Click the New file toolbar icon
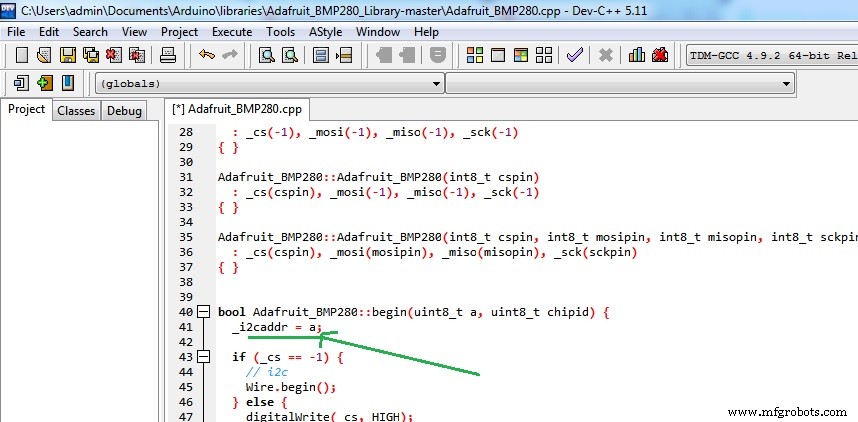Viewport: 858px width, 422px height. pos(20,55)
